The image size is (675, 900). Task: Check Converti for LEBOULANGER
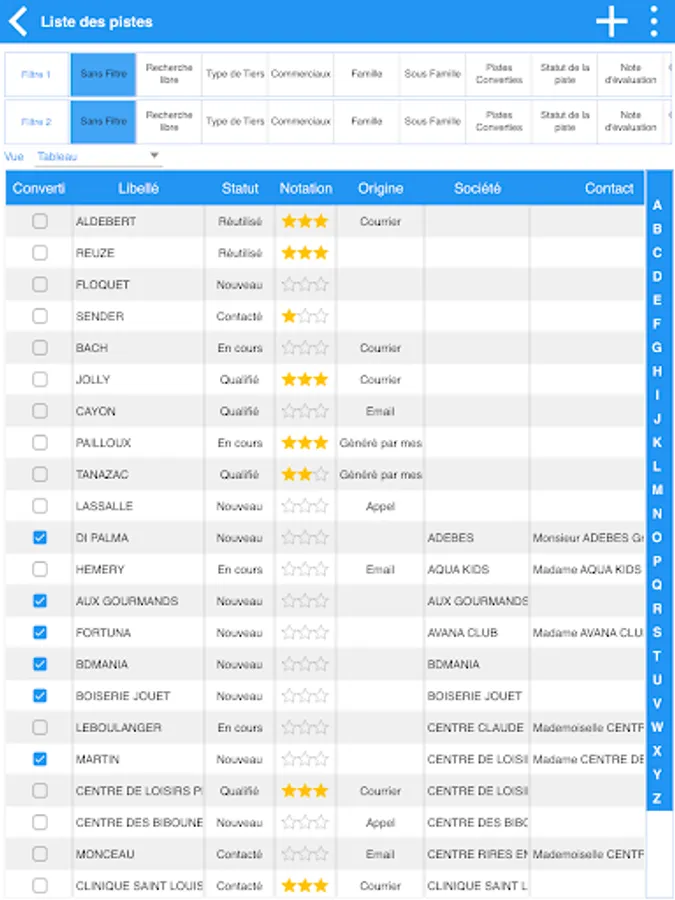[40, 728]
